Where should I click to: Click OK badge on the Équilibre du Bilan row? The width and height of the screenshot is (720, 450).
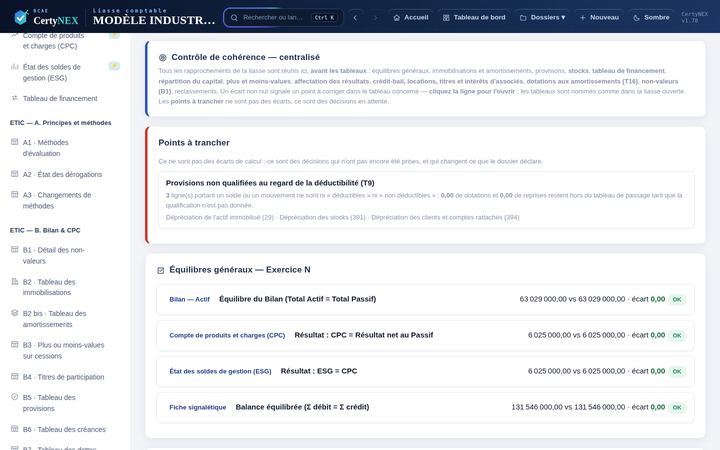(x=677, y=299)
